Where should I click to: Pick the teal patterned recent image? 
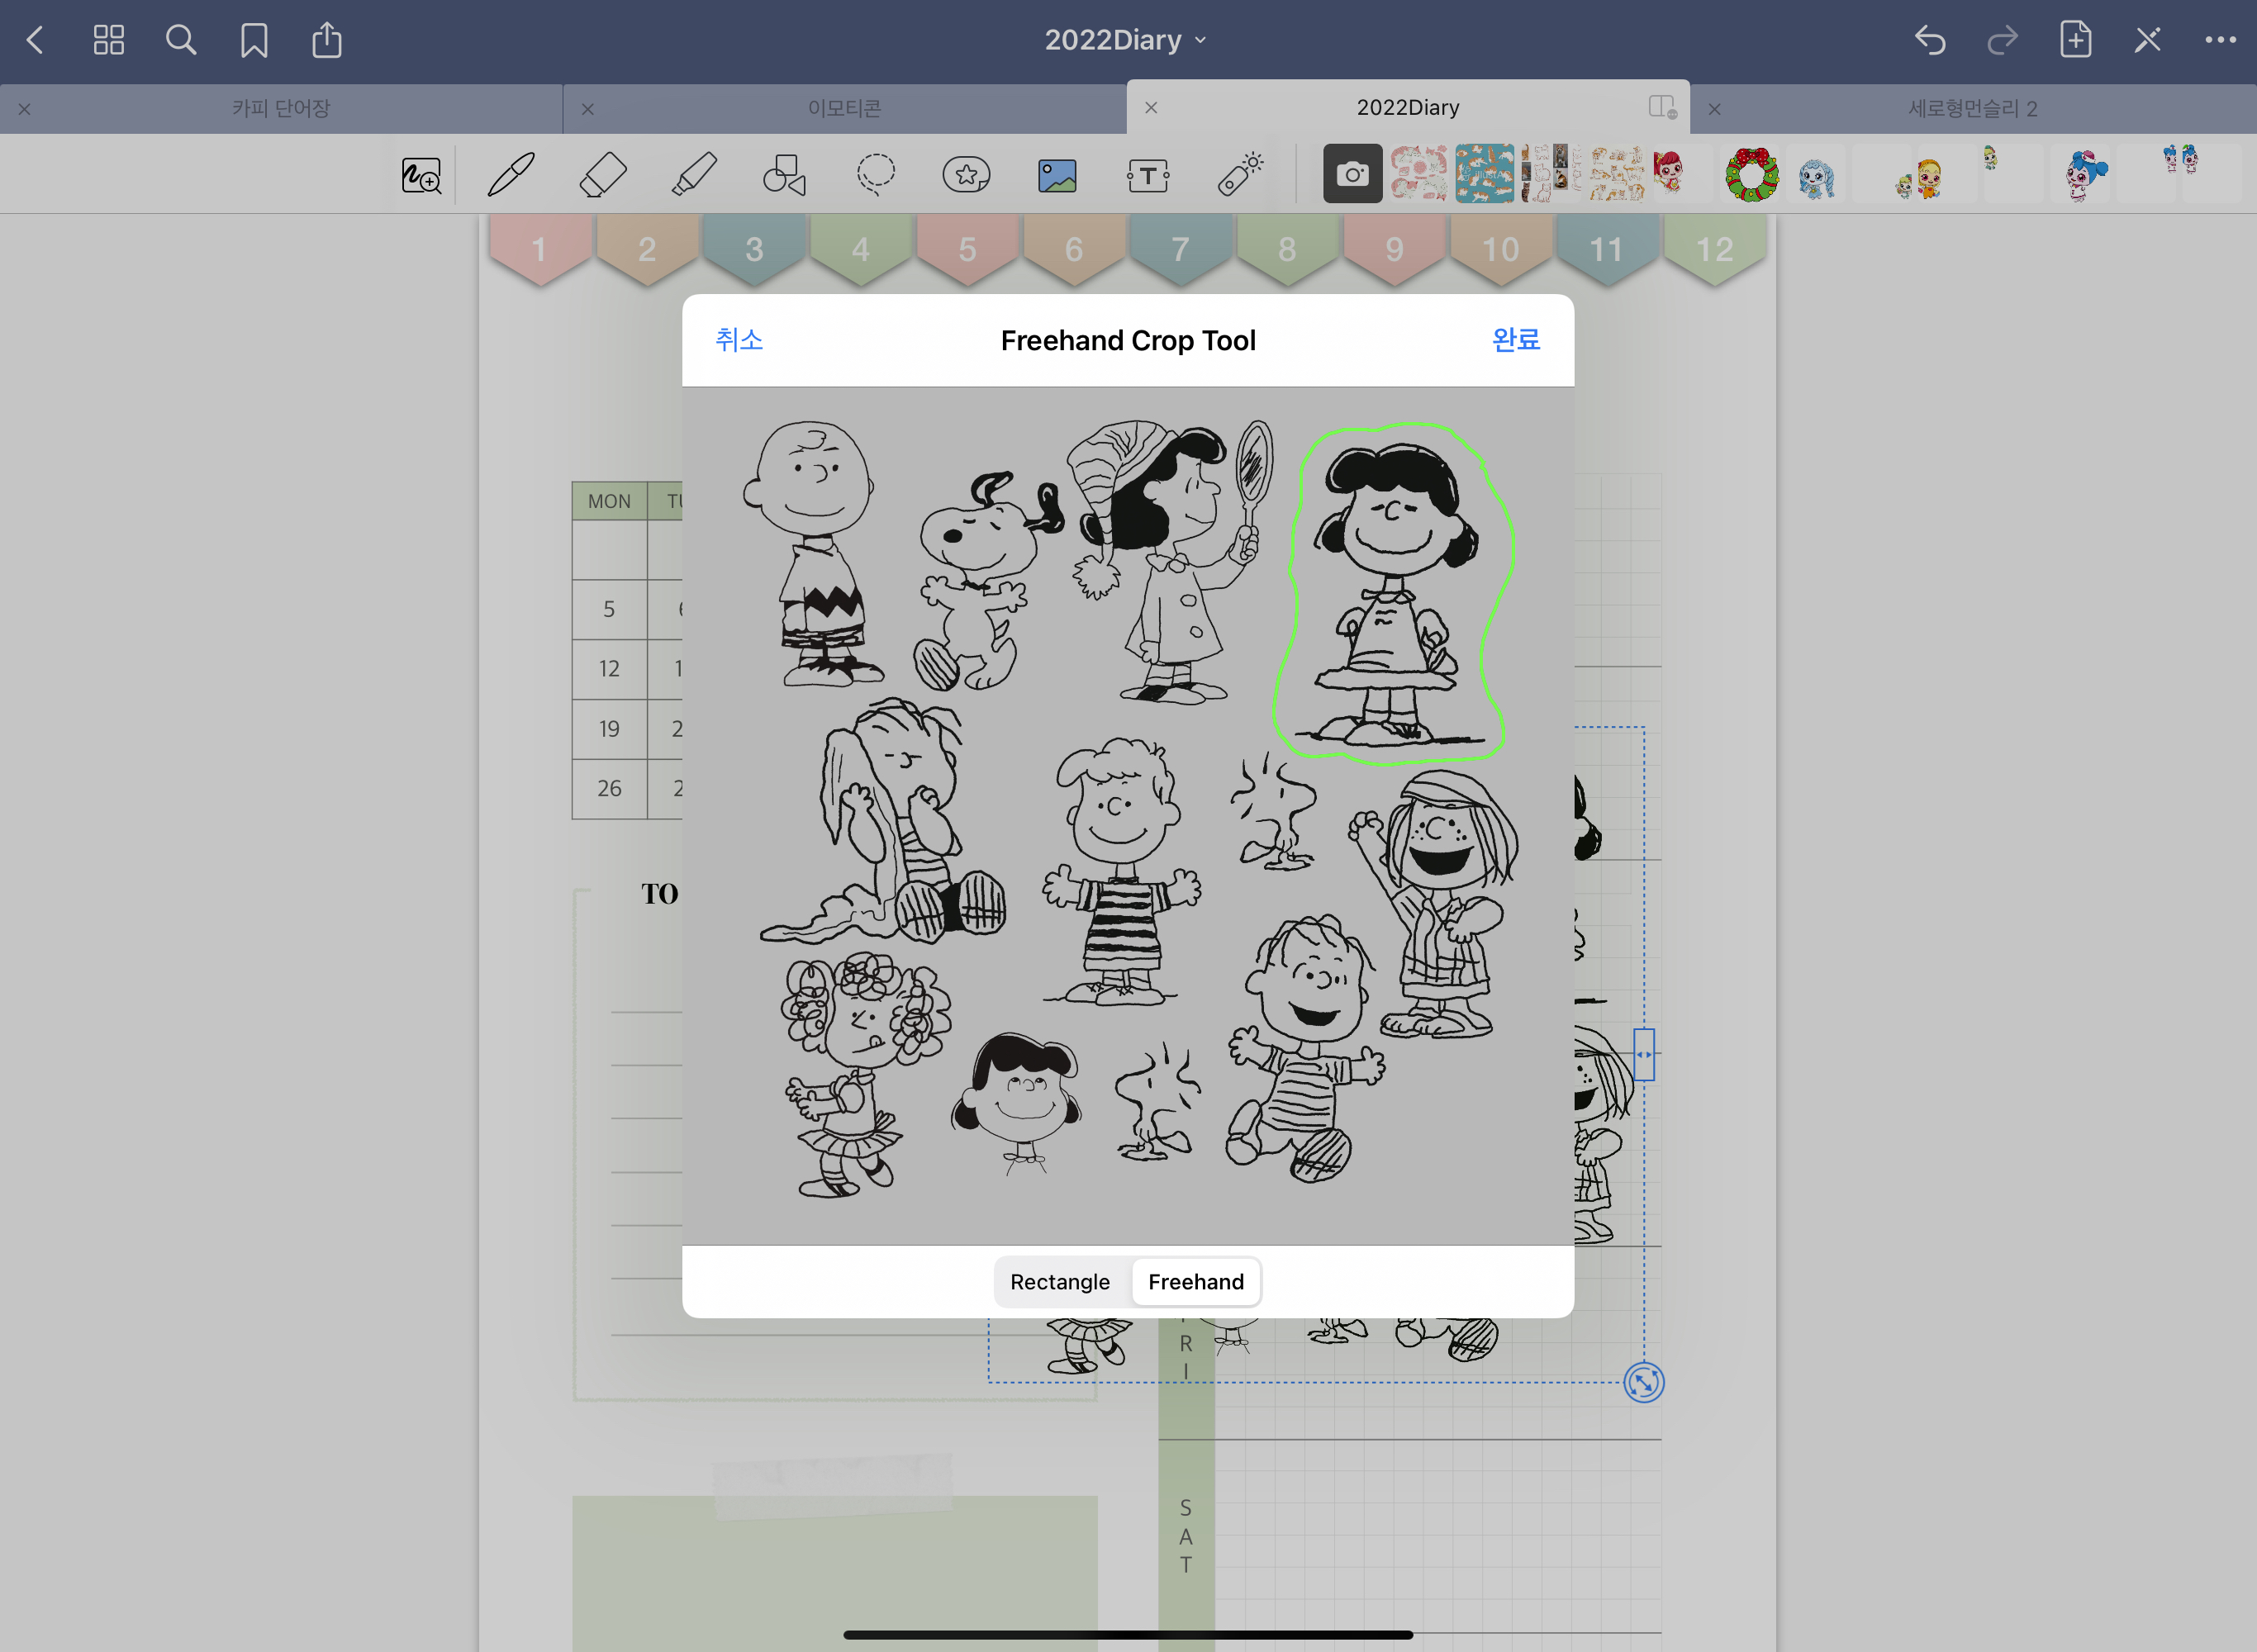point(1484,174)
